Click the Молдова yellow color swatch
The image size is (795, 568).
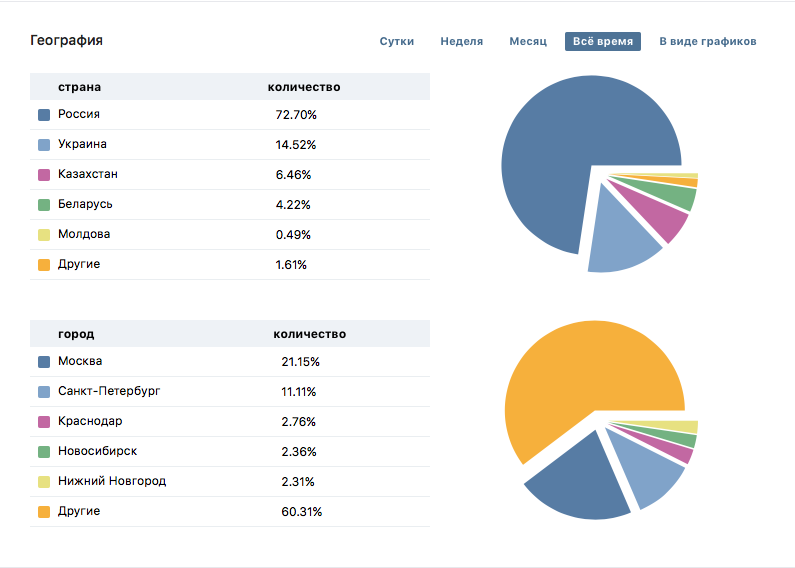44,235
